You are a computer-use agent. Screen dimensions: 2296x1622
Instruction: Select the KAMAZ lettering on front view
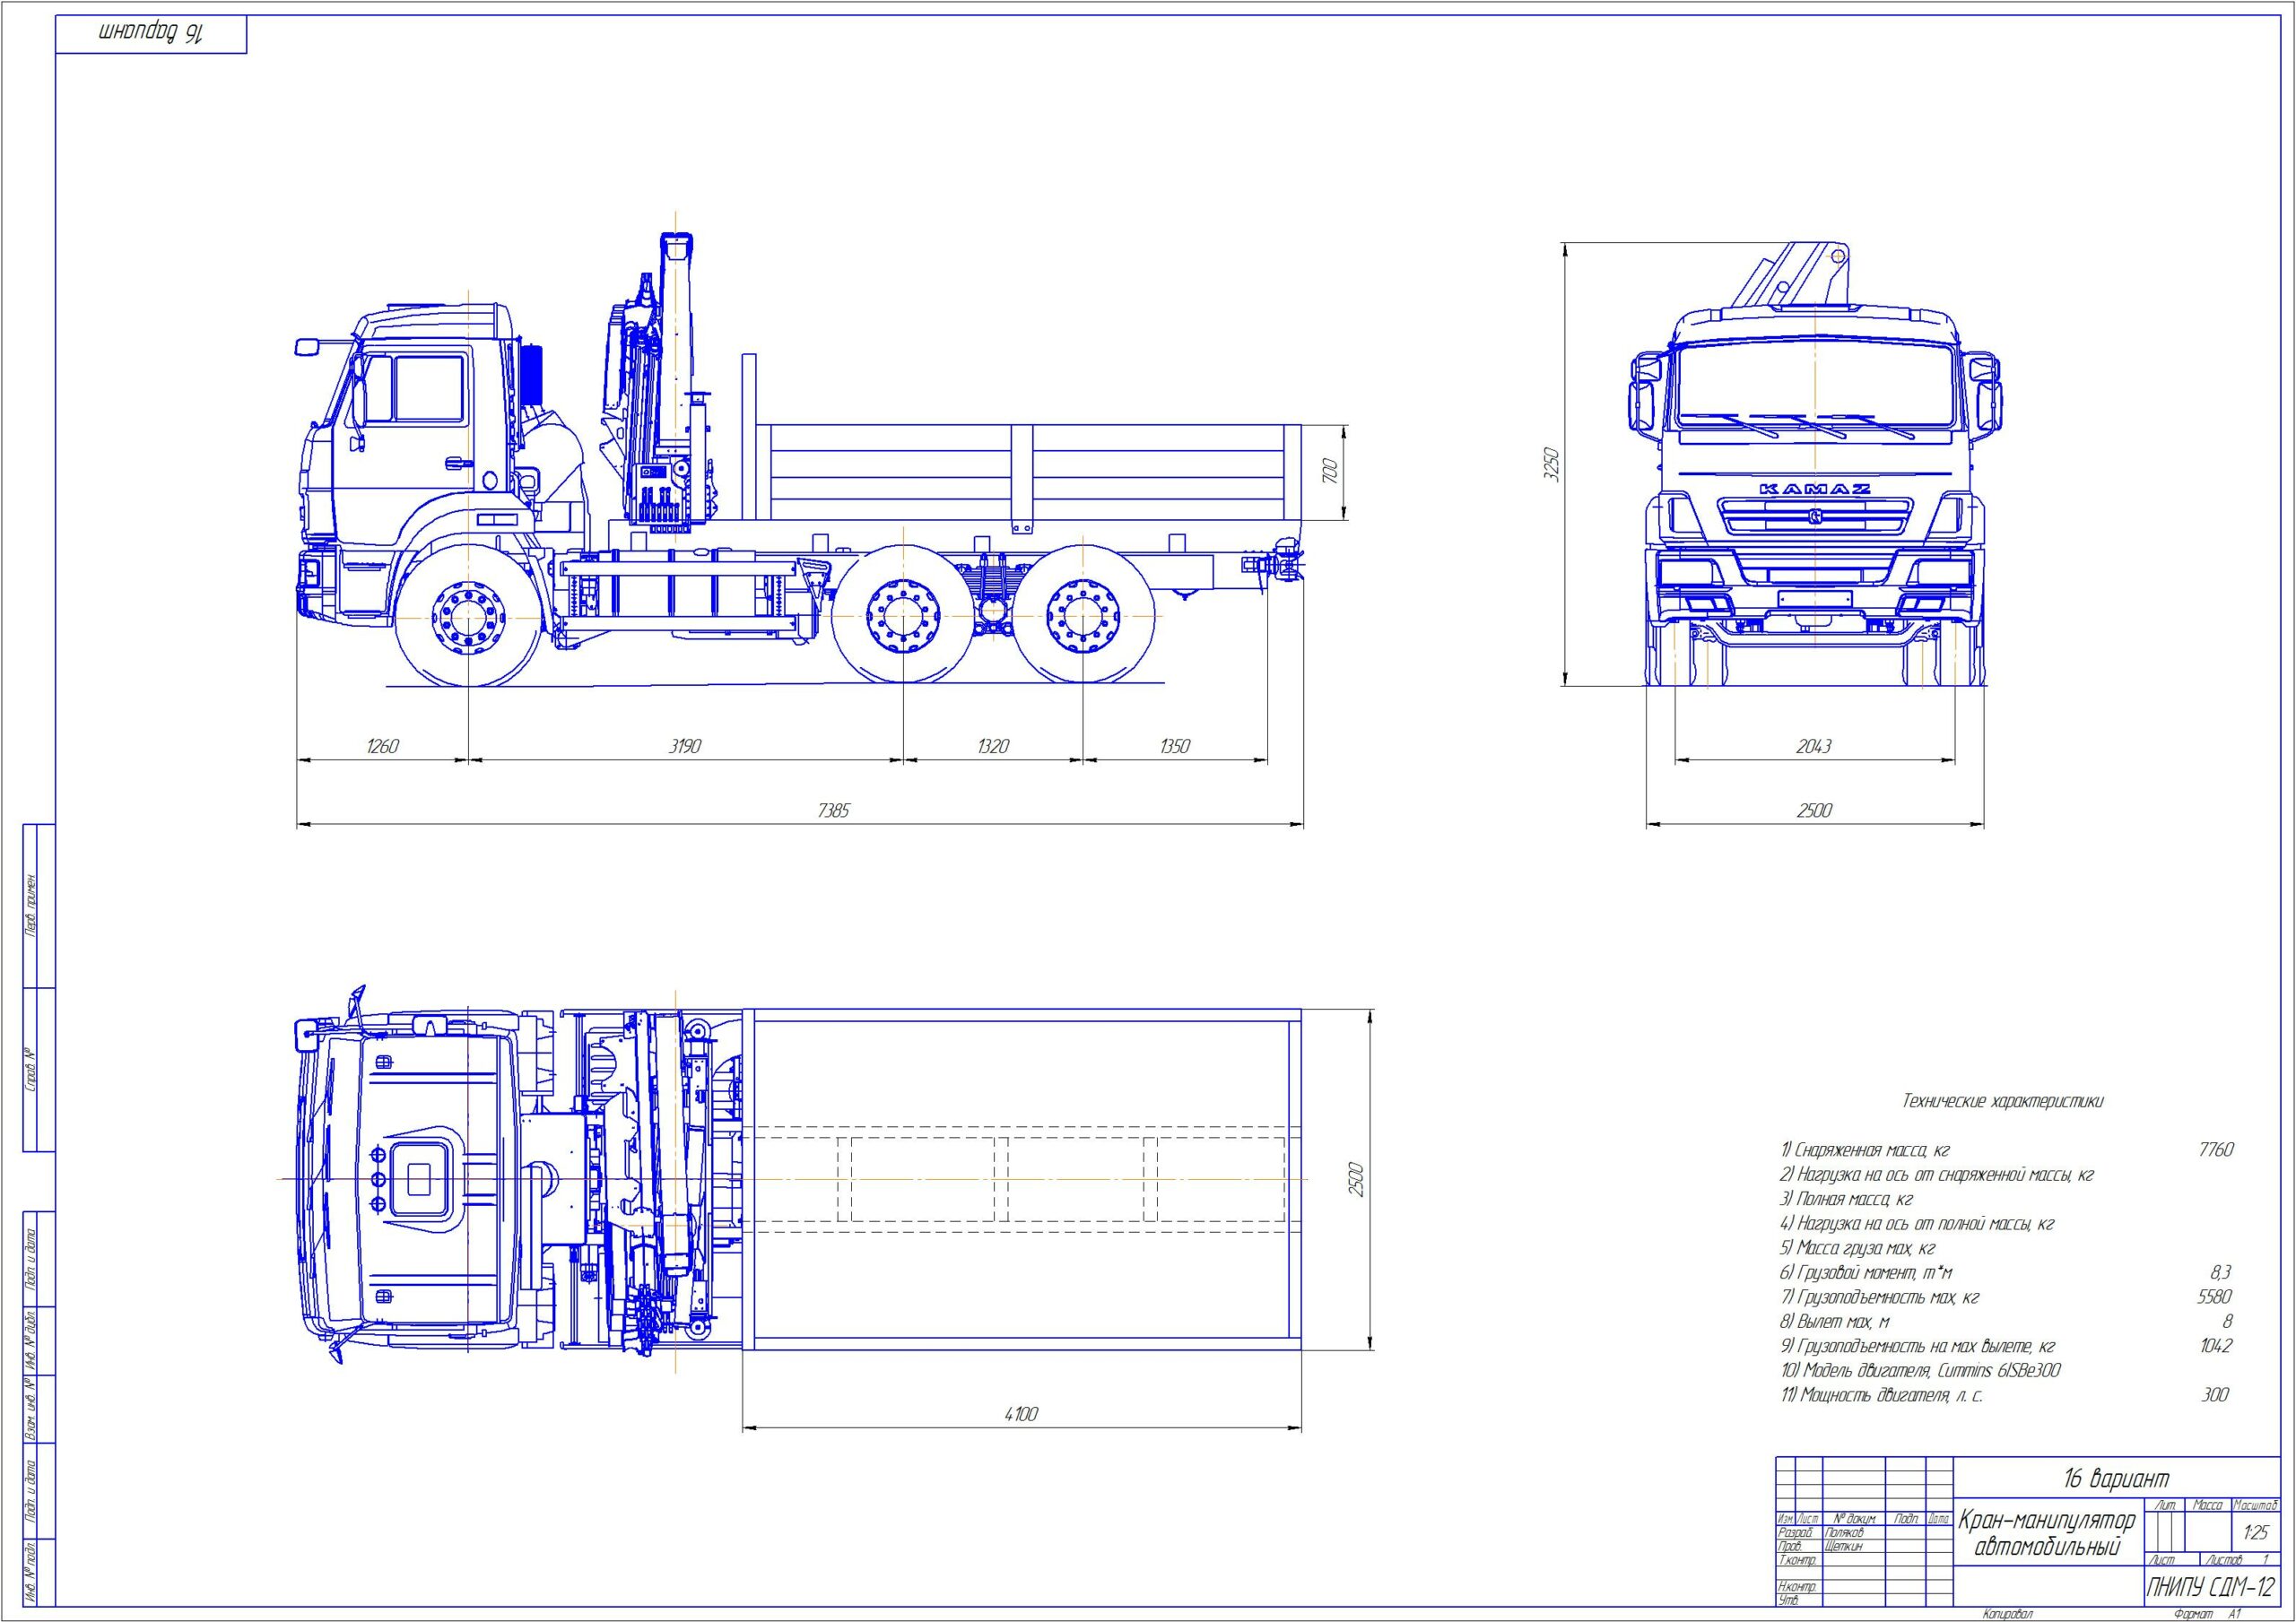1814,488
